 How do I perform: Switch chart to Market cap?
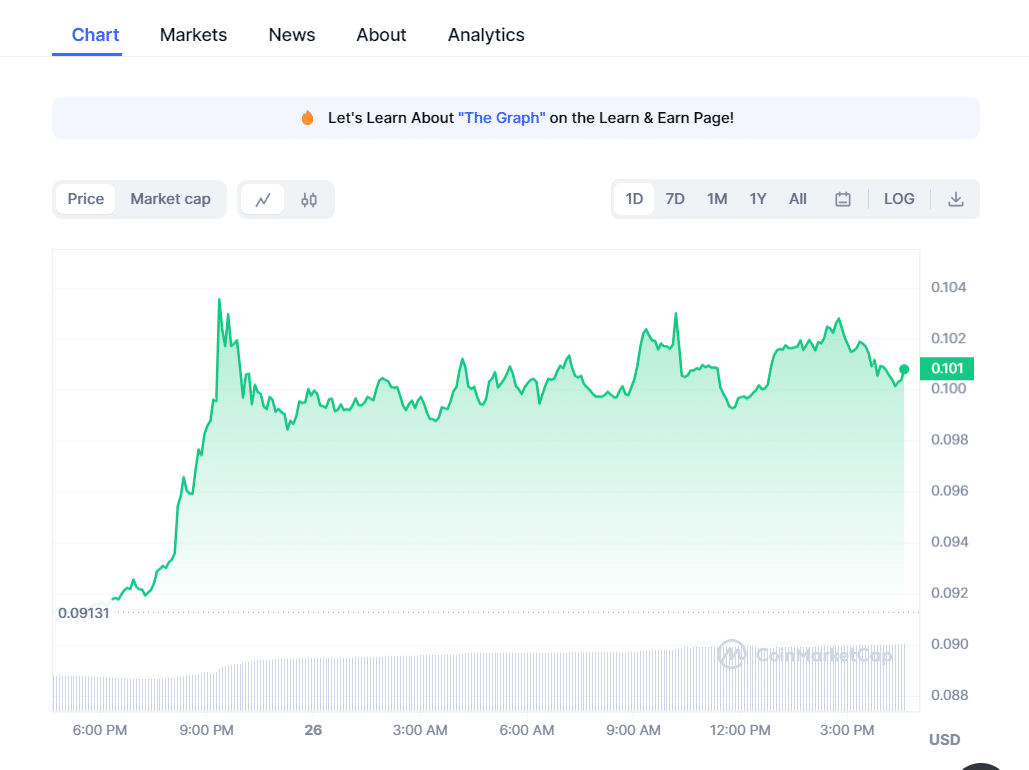coord(170,199)
